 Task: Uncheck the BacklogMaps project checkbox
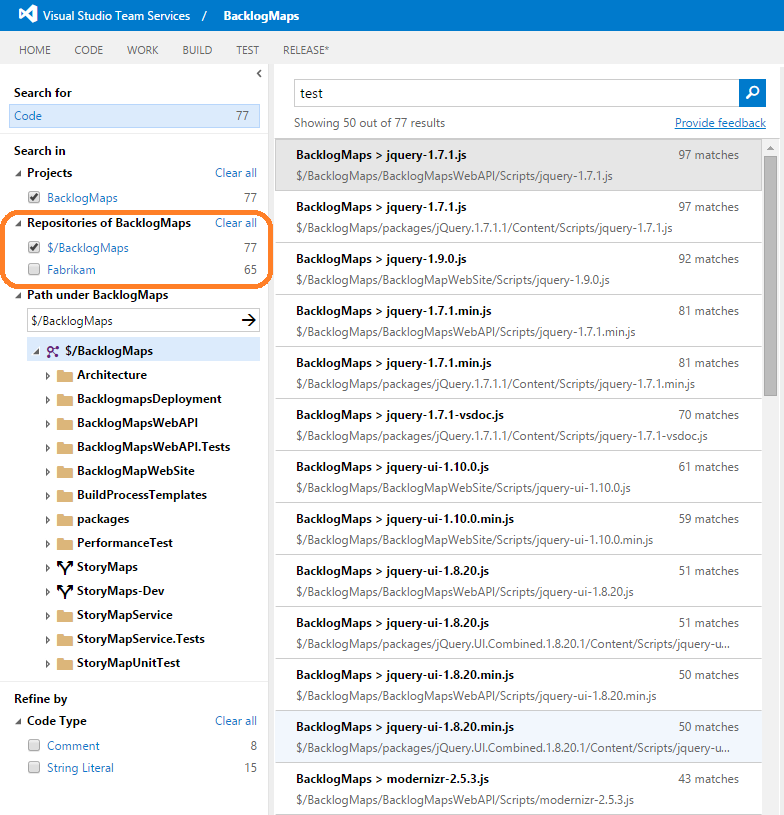[34, 197]
